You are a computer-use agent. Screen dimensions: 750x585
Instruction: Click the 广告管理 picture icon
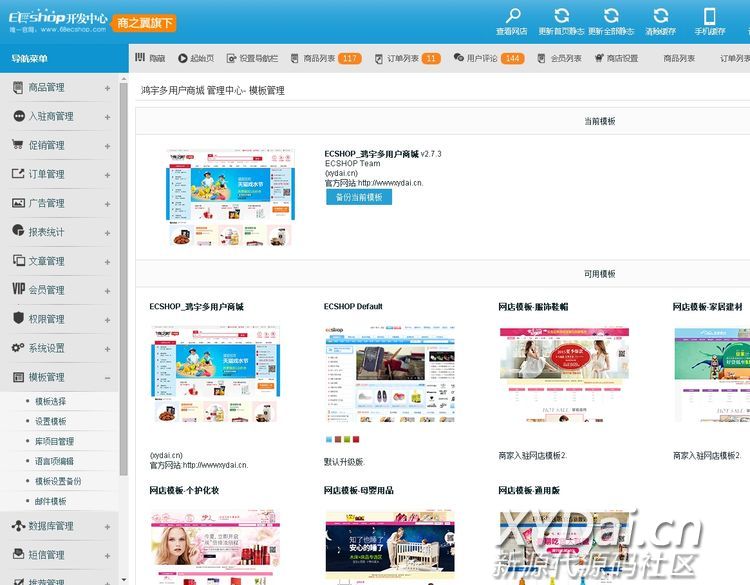[x=18, y=202]
